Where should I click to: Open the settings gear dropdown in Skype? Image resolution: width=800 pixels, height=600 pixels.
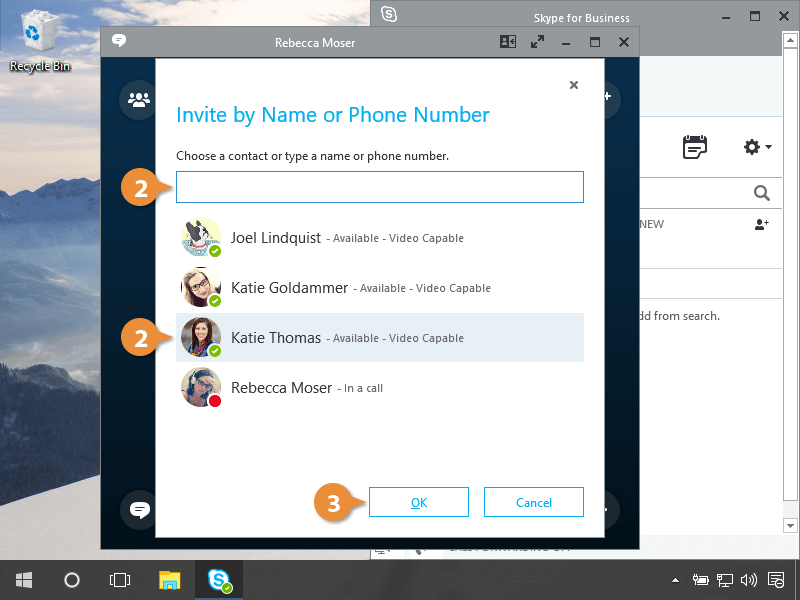pos(757,147)
